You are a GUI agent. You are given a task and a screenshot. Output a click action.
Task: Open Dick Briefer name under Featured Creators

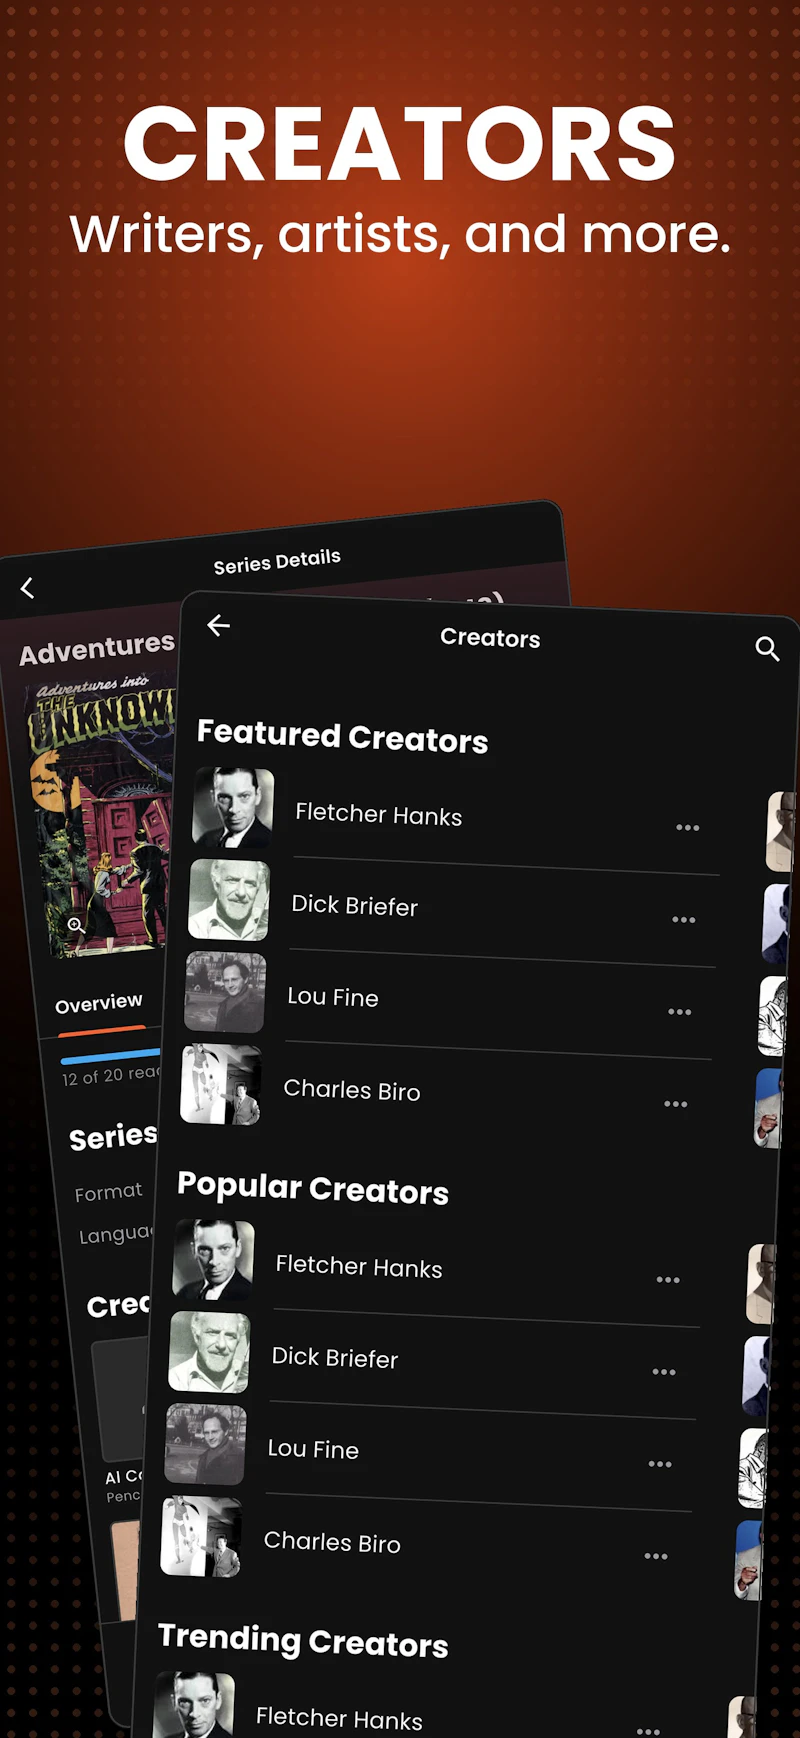(x=355, y=905)
